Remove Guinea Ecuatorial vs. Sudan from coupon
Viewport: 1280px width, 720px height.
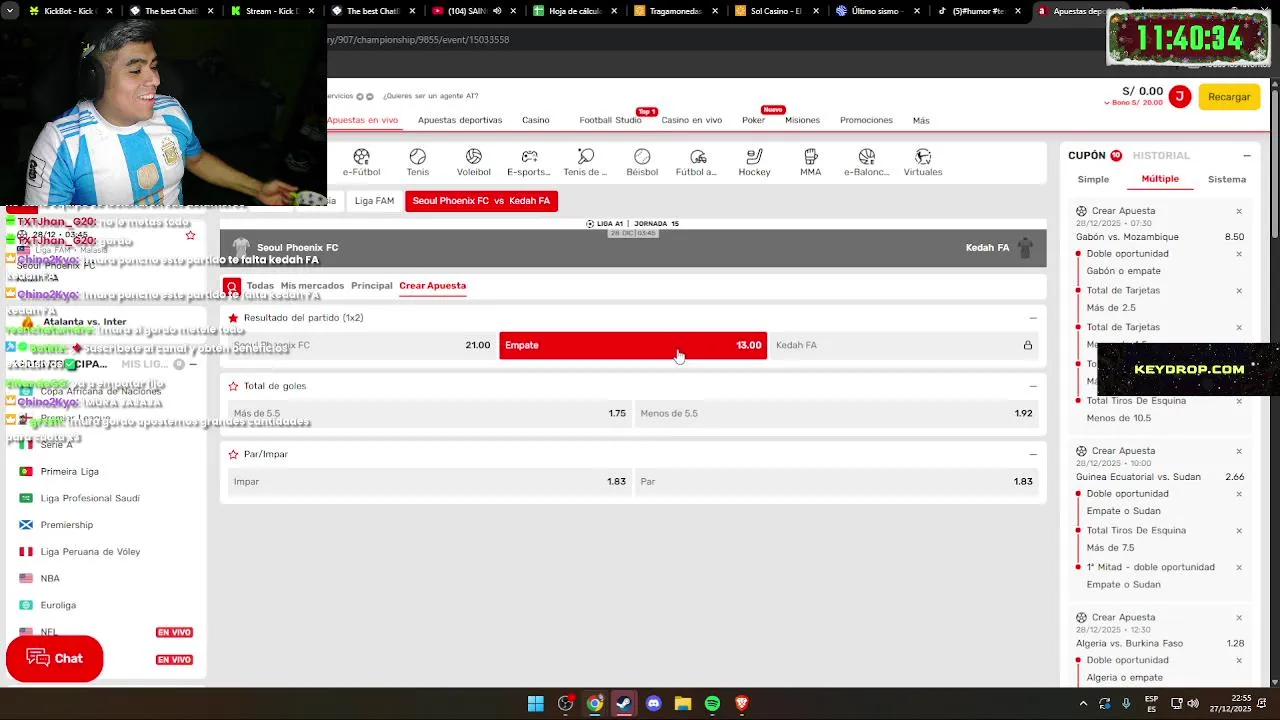pos(1239,451)
